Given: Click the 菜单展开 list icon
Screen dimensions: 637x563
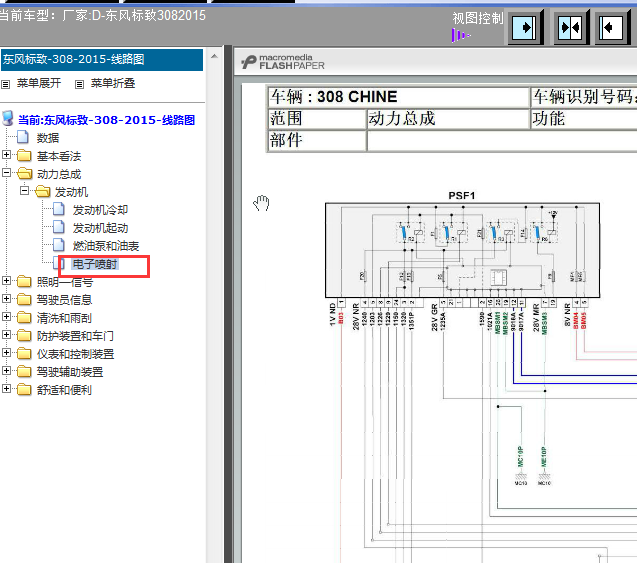Looking at the screenshot, I should (5, 84).
